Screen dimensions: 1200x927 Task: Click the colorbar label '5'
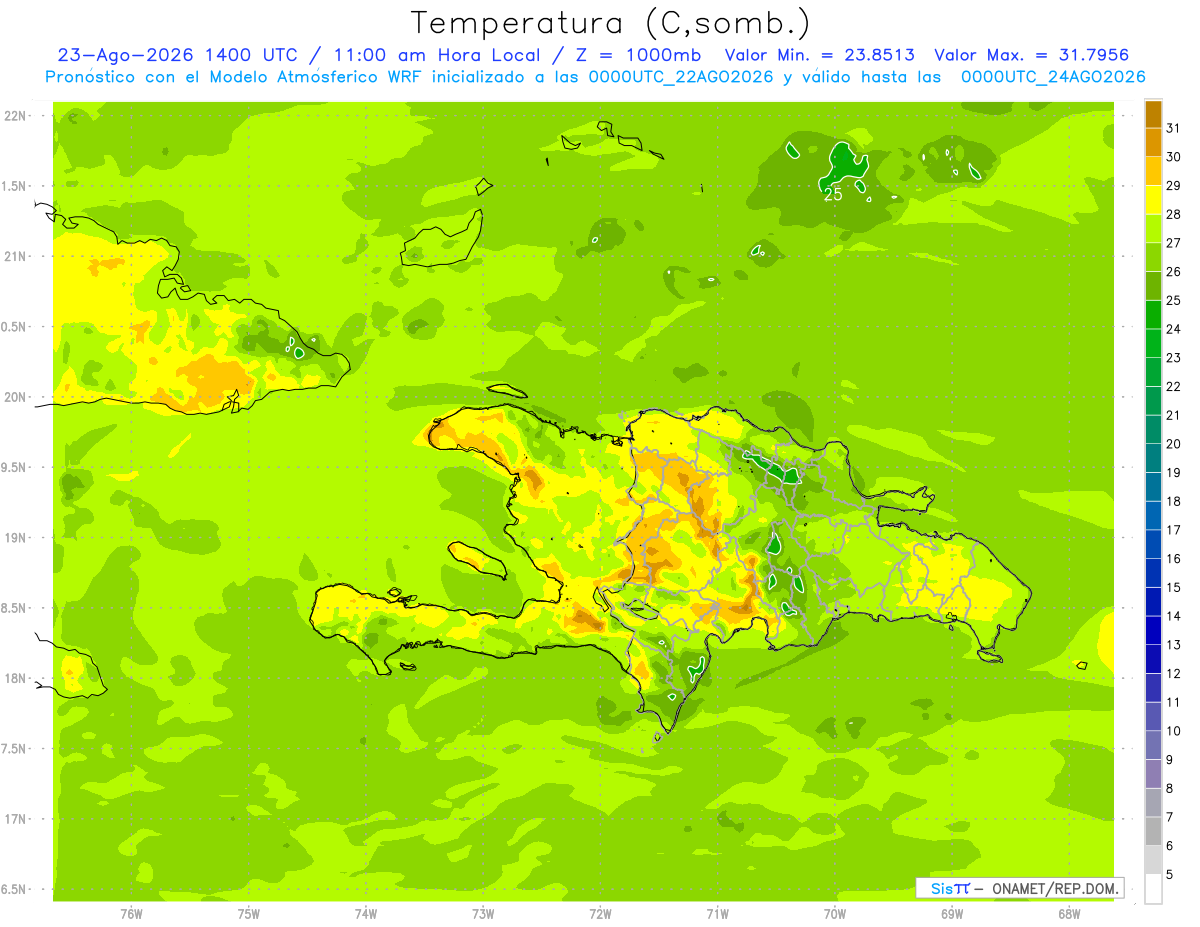[1170, 875]
